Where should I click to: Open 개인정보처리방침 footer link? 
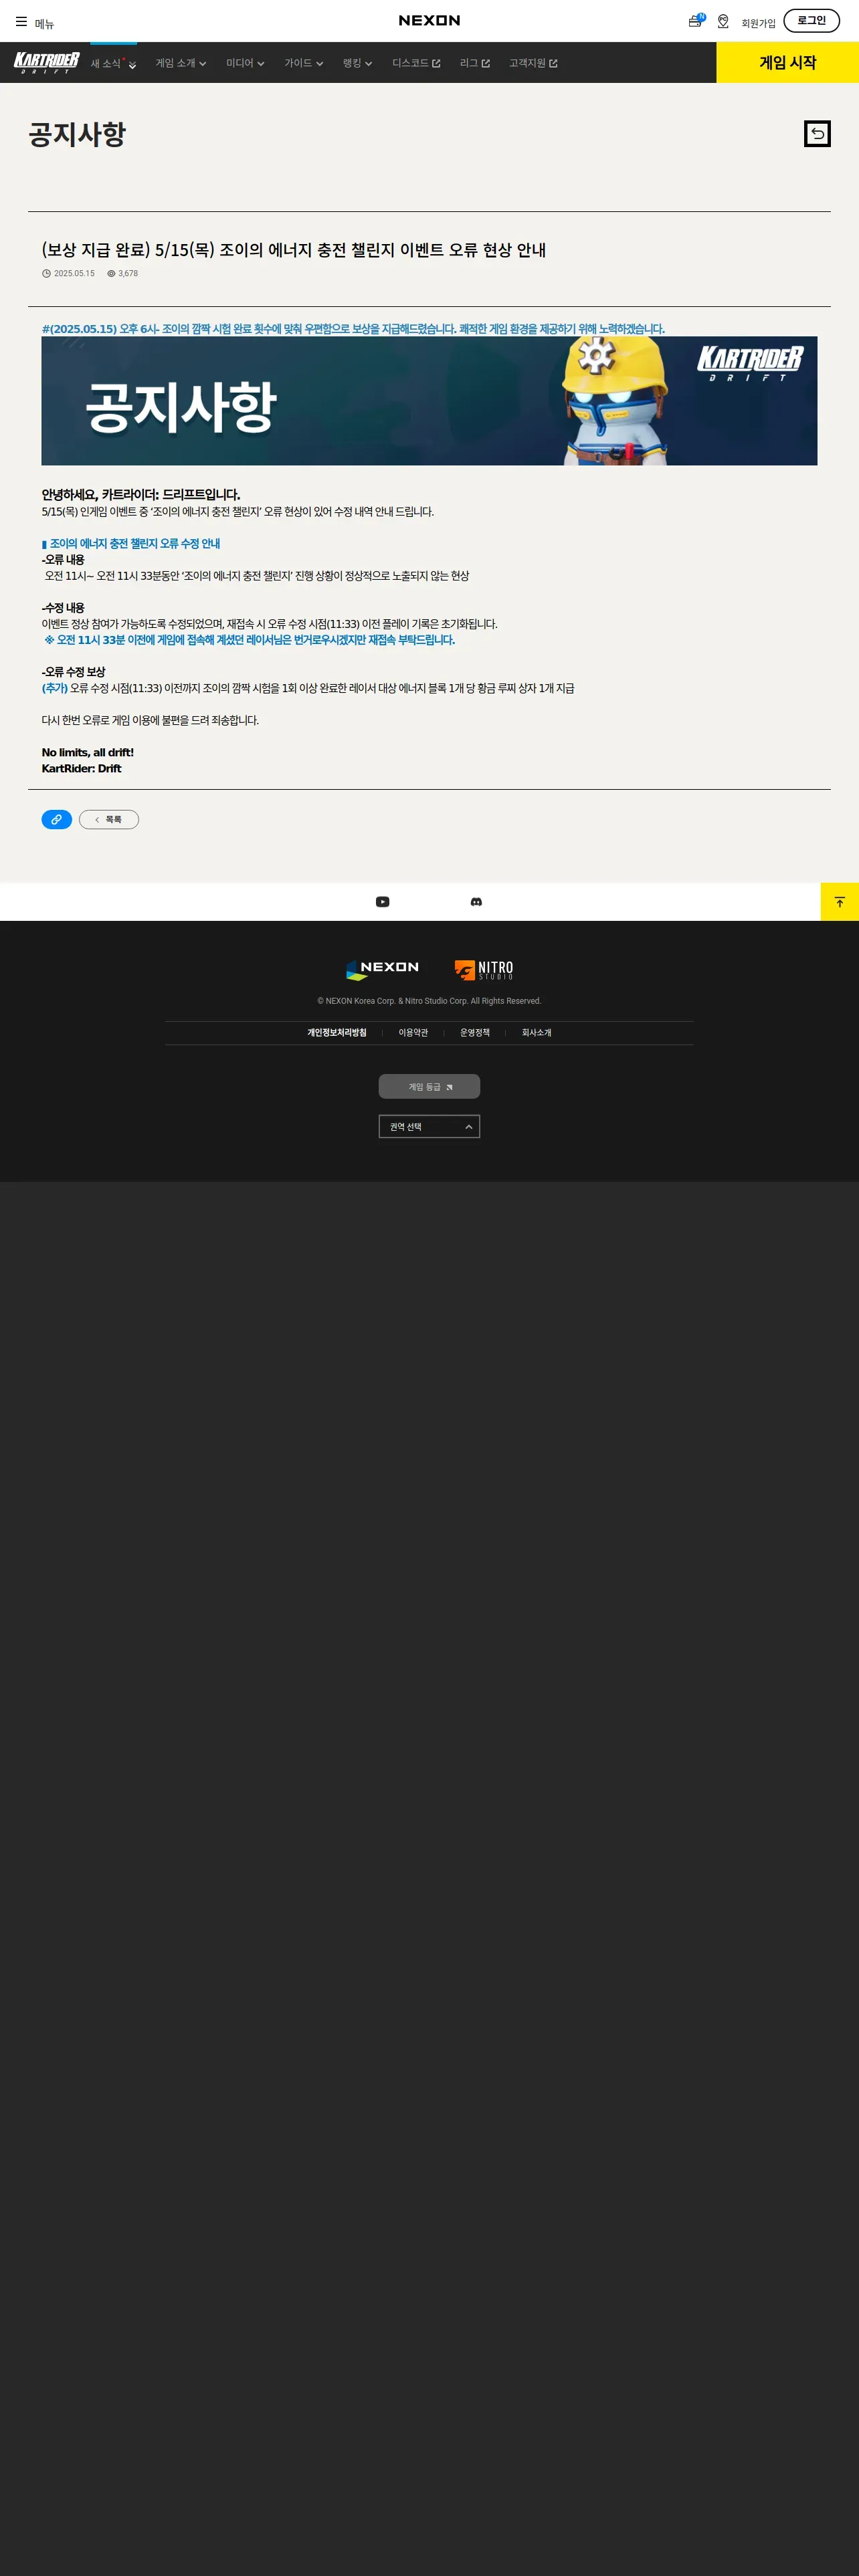tap(337, 1033)
